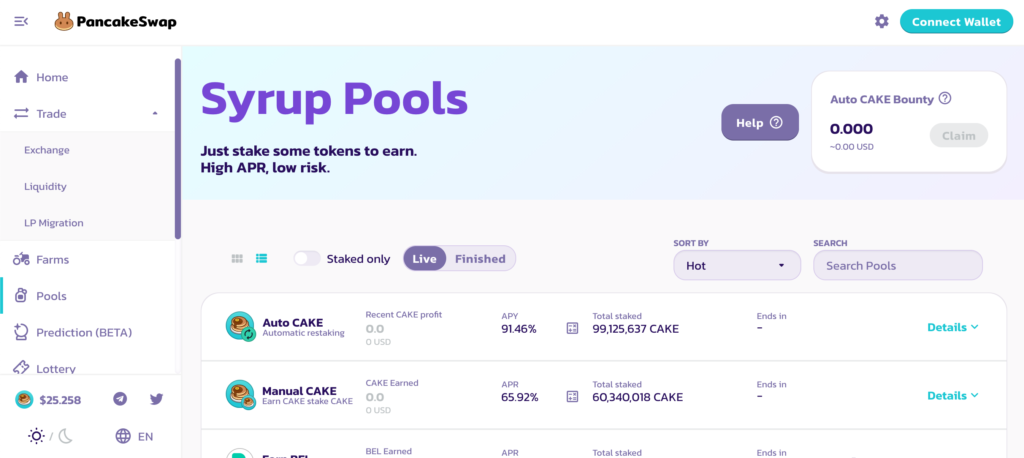Toggle dark mode with sun/moon icons
This screenshot has height=458, width=1024.
click(51, 436)
